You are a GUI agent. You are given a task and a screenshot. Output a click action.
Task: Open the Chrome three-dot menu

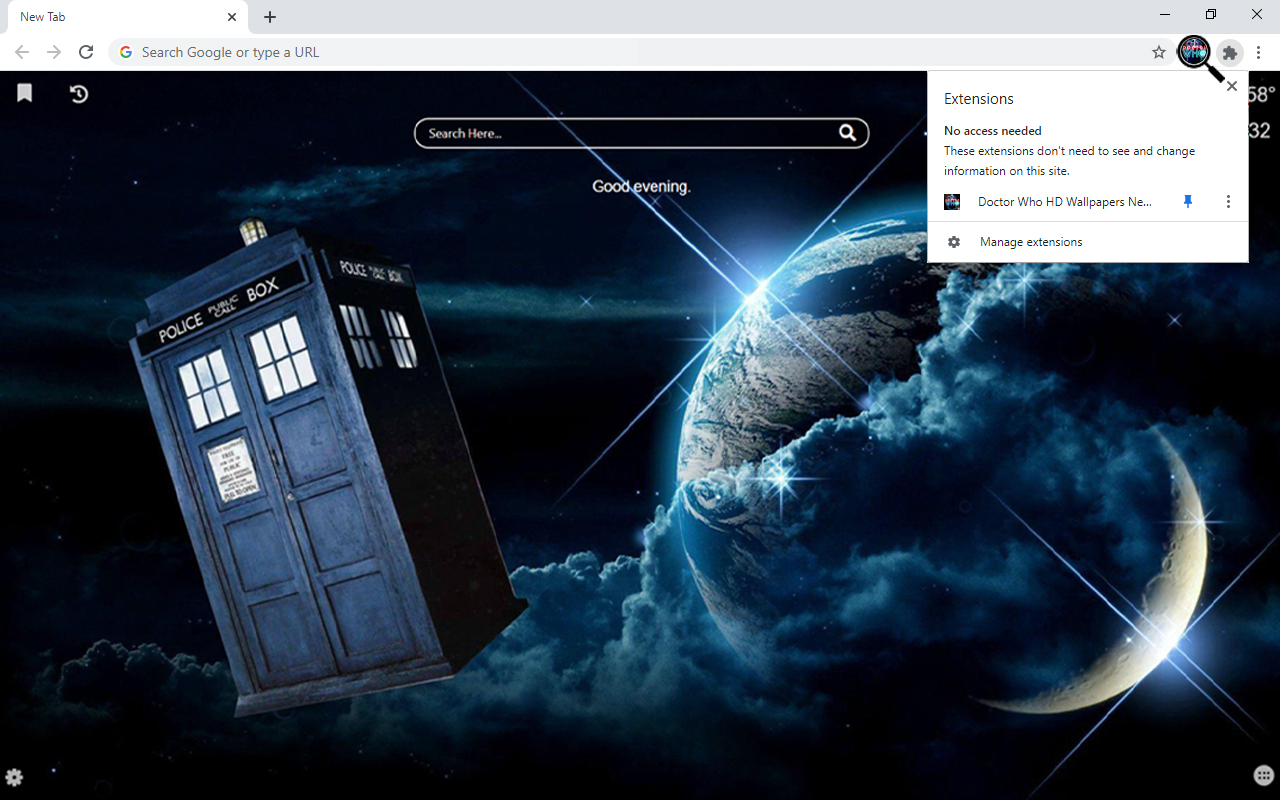tap(1259, 52)
